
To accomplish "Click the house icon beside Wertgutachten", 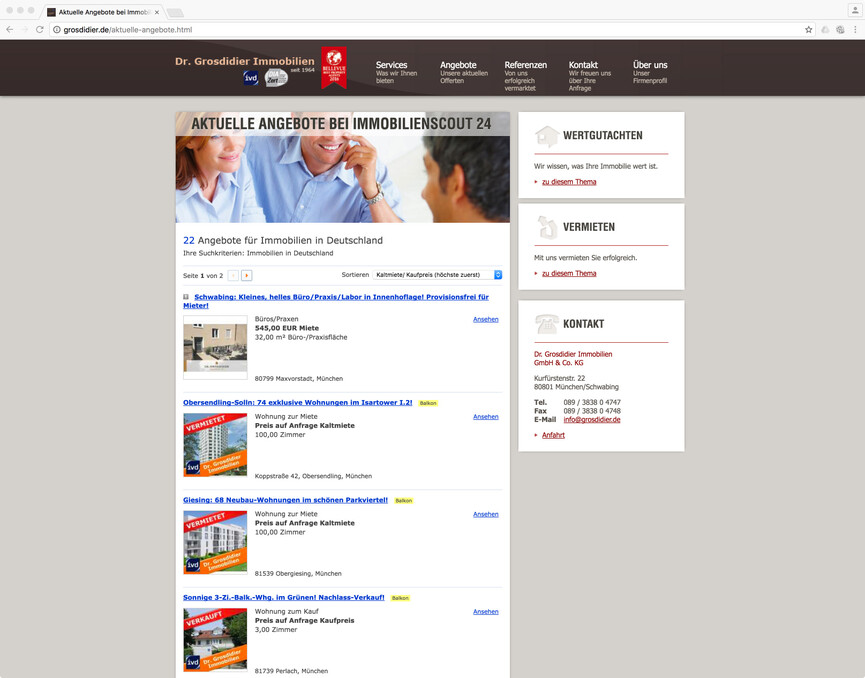I will click(x=546, y=136).
